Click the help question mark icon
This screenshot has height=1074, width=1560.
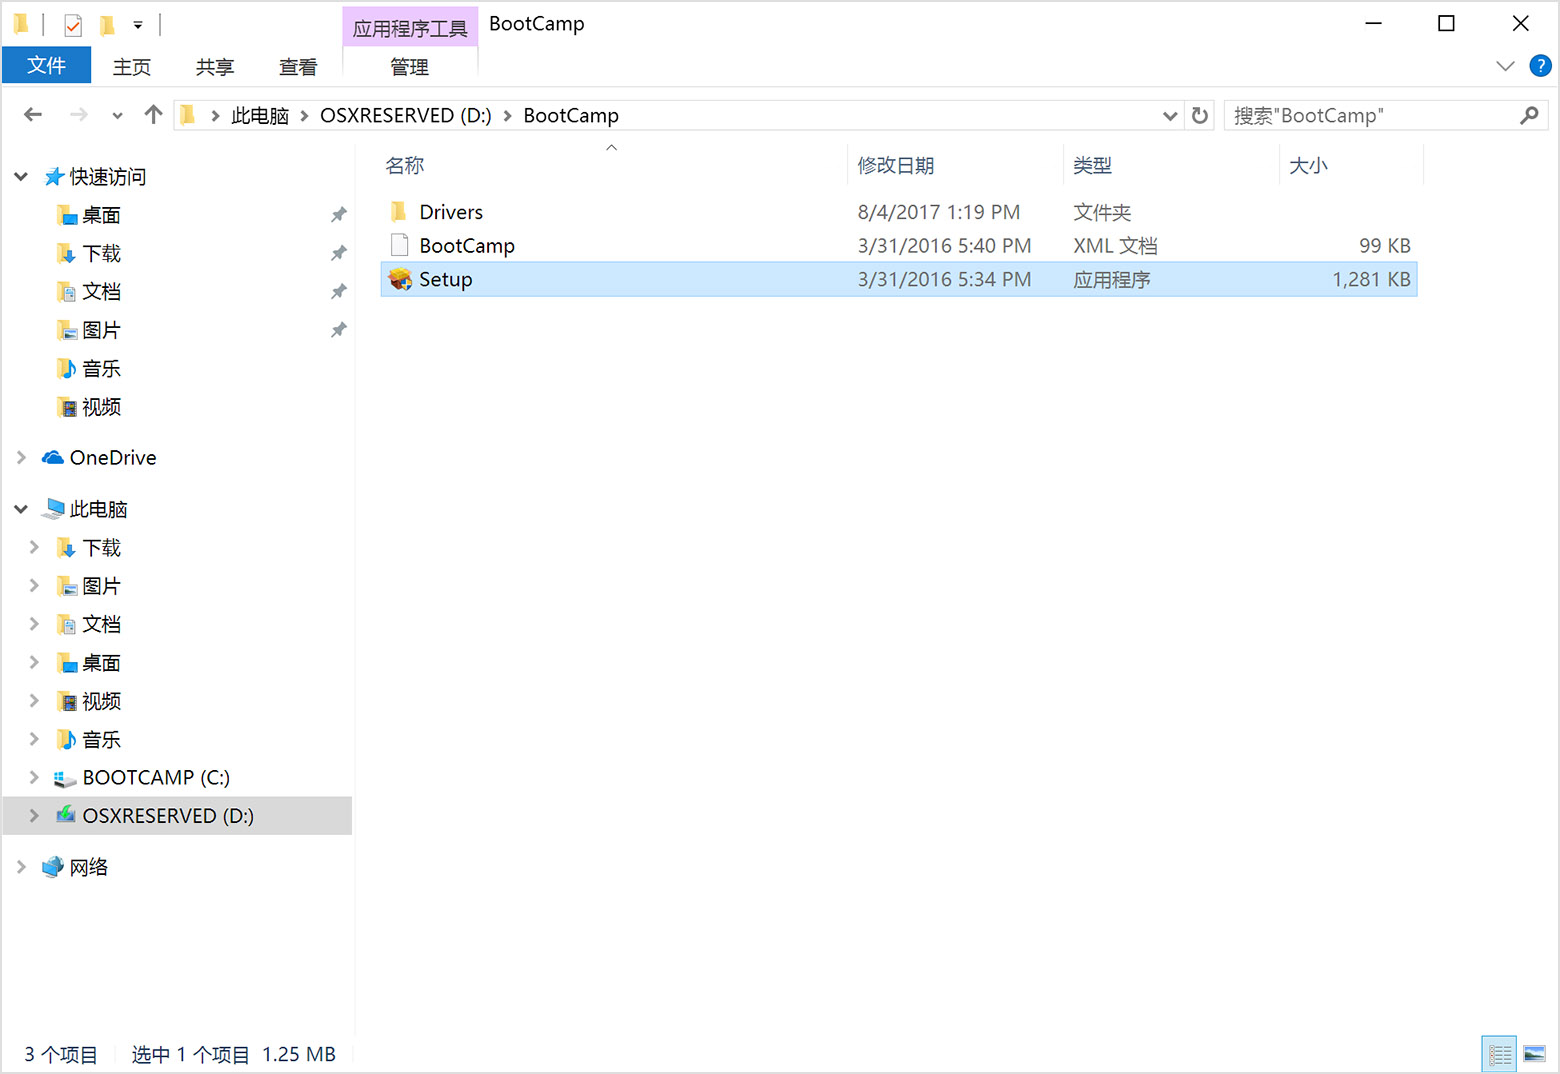[1540, 66]
